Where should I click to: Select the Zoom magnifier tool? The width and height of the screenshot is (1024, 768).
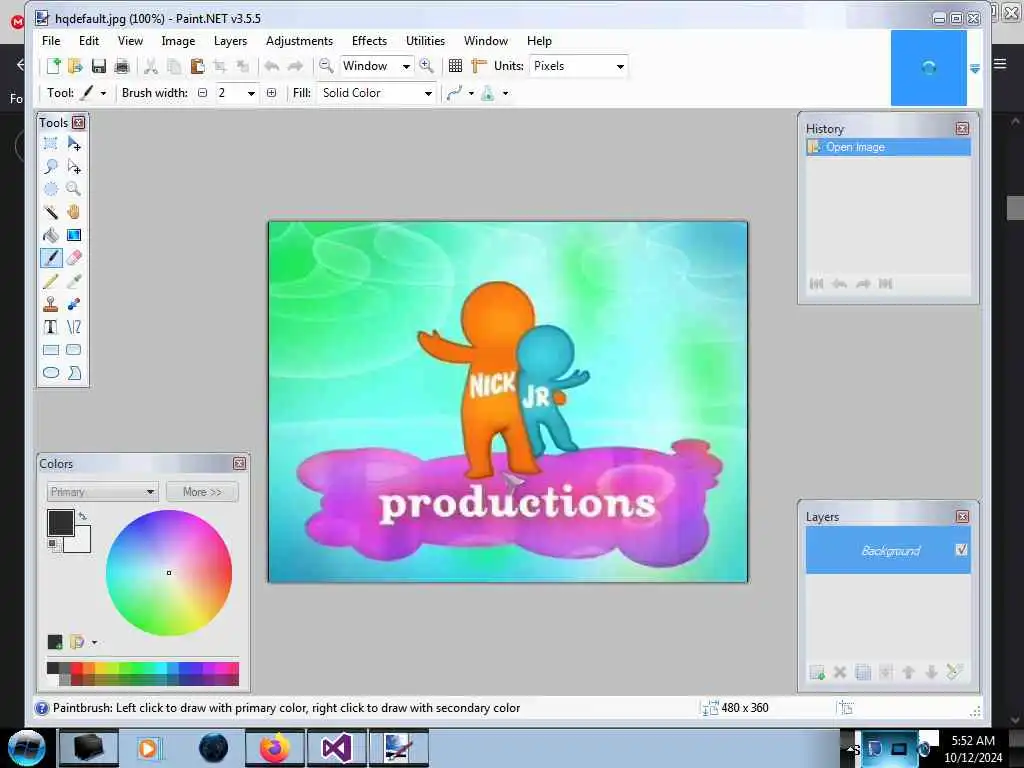pos(74,189)
